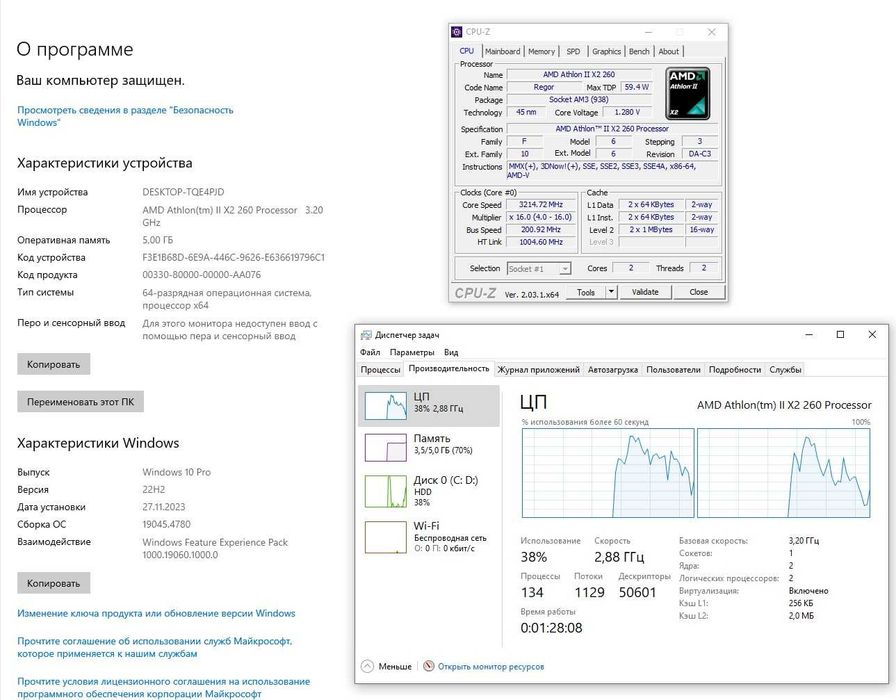Open the Журнал приложений tab

(538, 370)
